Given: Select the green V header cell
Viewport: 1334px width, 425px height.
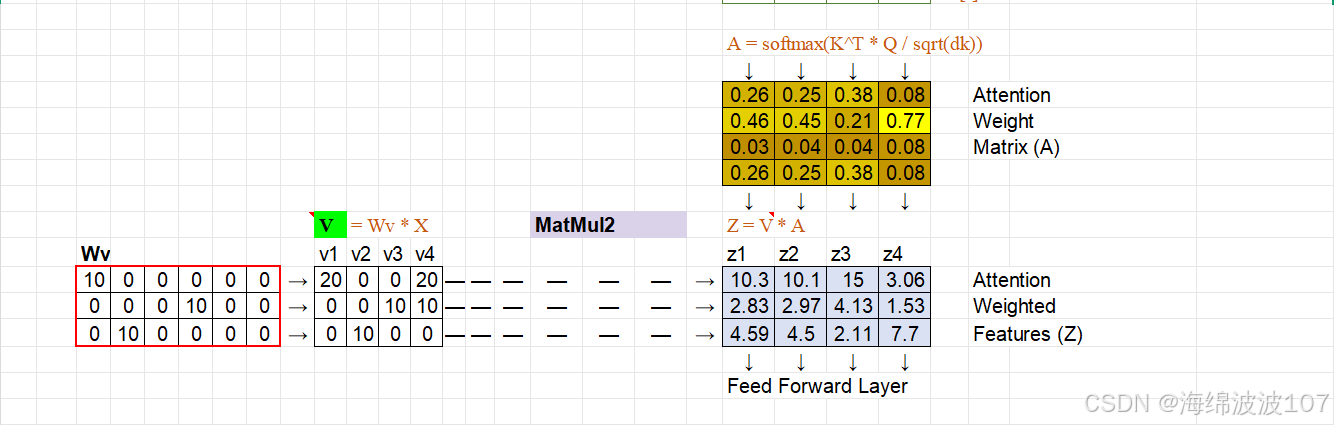Looking at the screenshot, I should (x=330, y=225).
